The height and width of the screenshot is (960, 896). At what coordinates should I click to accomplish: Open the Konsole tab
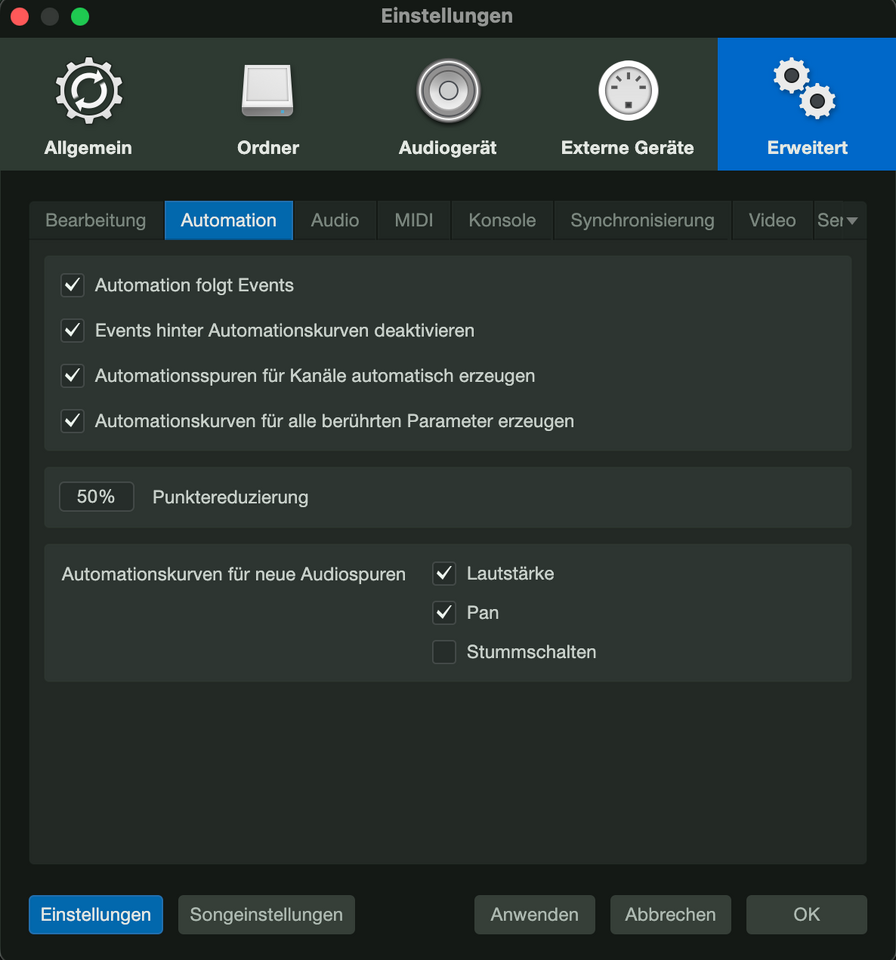pyautogui.click(x=502, y=221)
